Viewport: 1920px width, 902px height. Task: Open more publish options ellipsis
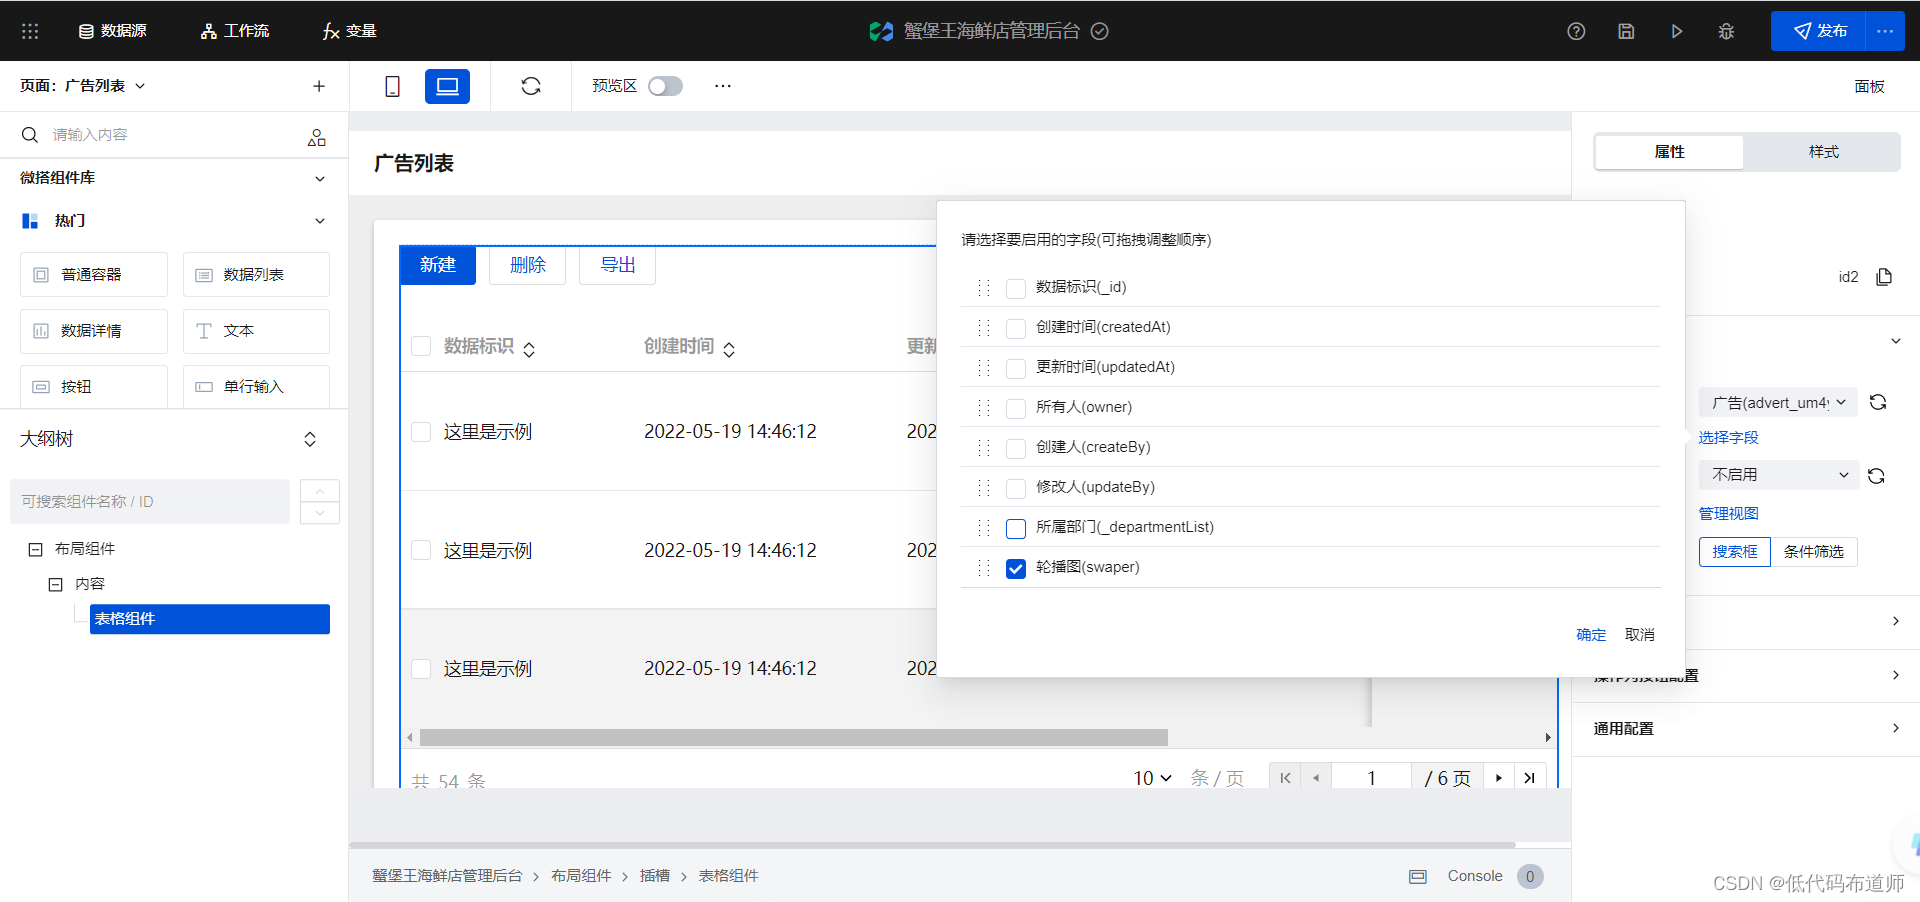[x=1885, y=31]
